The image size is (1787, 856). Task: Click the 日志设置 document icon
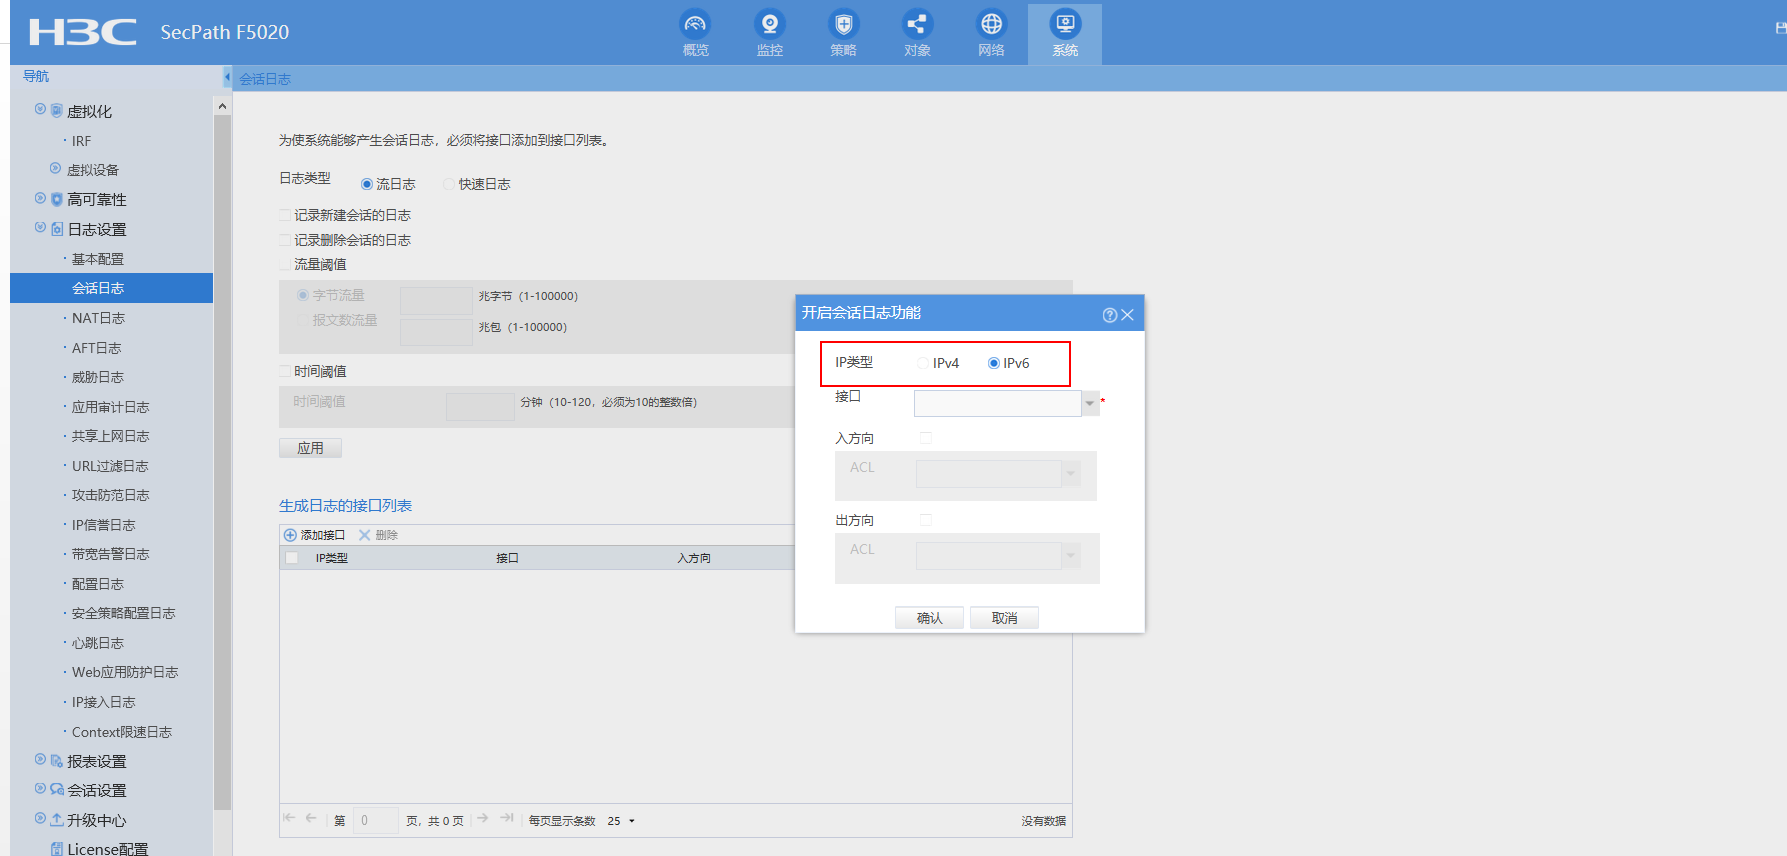57,229
